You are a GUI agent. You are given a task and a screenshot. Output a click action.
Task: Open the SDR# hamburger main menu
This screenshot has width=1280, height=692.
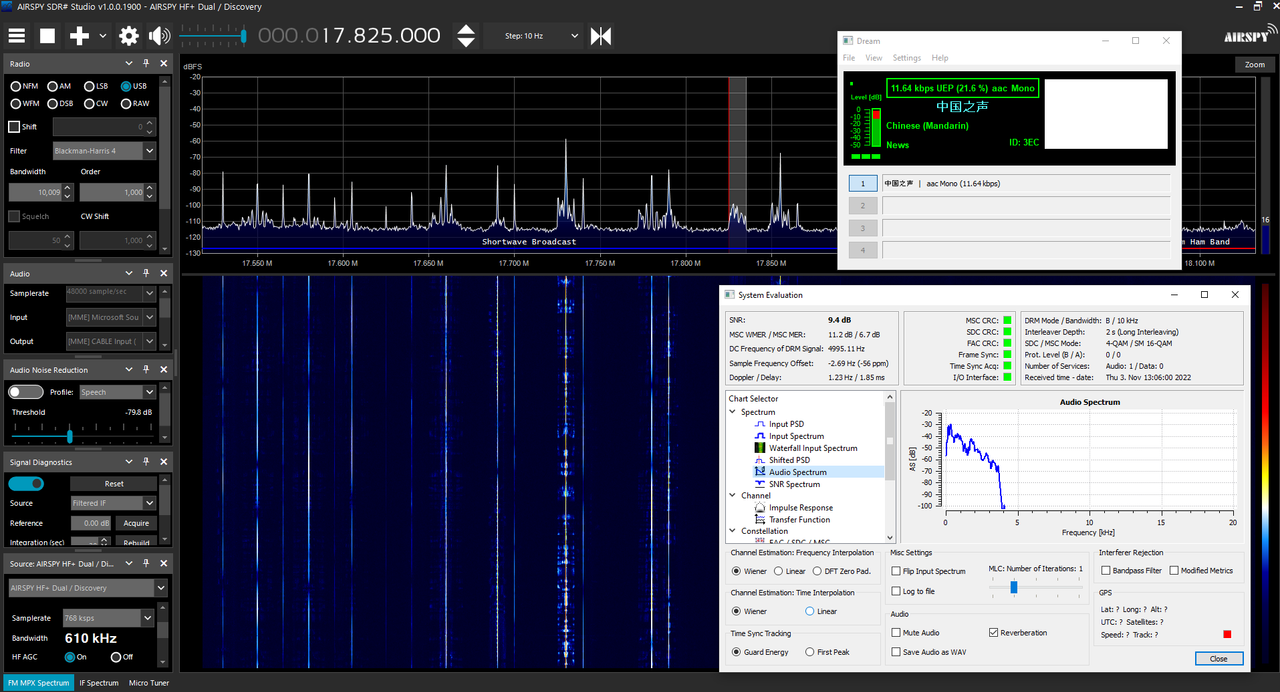click(x=17, y=36)
